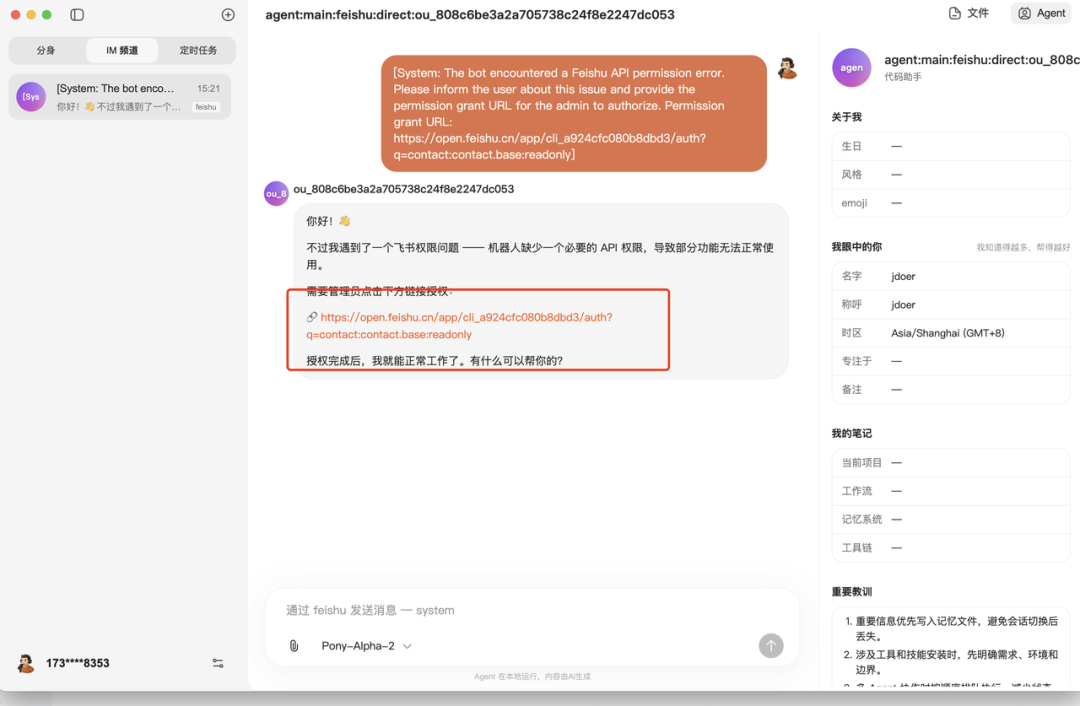The image size is (1080, 706).
Task: Toggle the sidebar icon at top left
Action: (x=77, y=14)
